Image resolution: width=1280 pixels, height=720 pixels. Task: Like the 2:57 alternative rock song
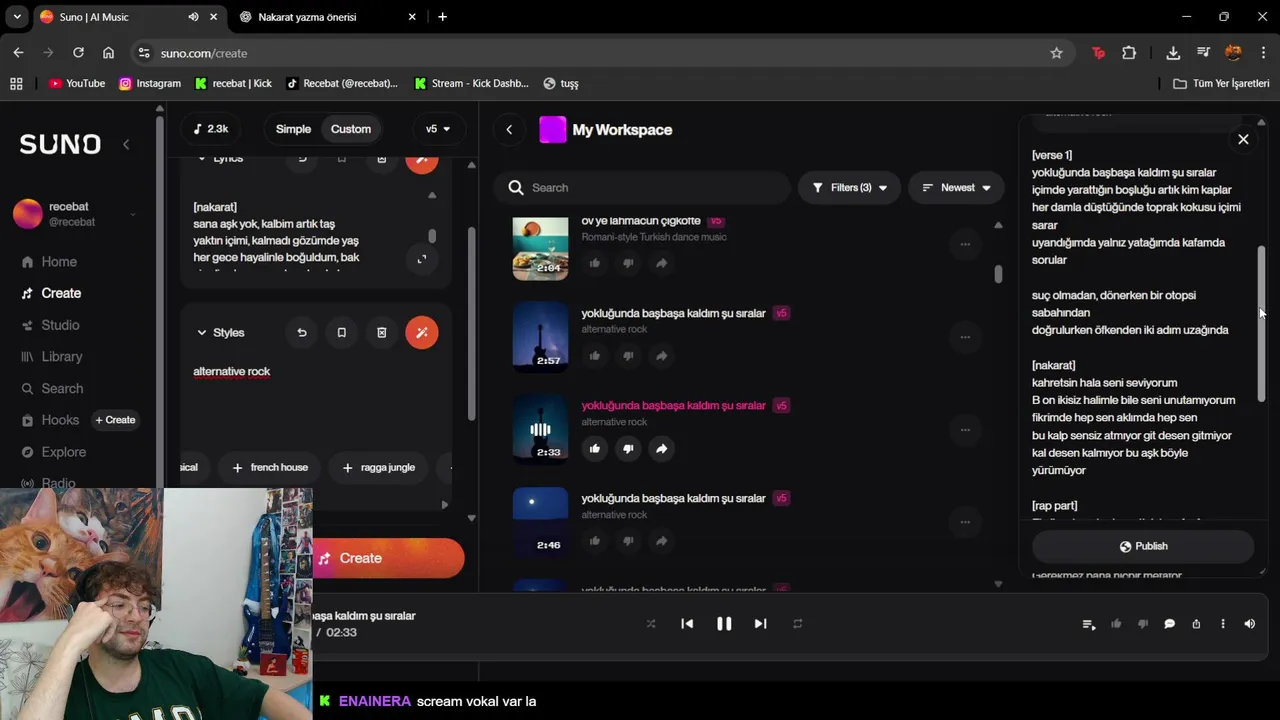595,356
